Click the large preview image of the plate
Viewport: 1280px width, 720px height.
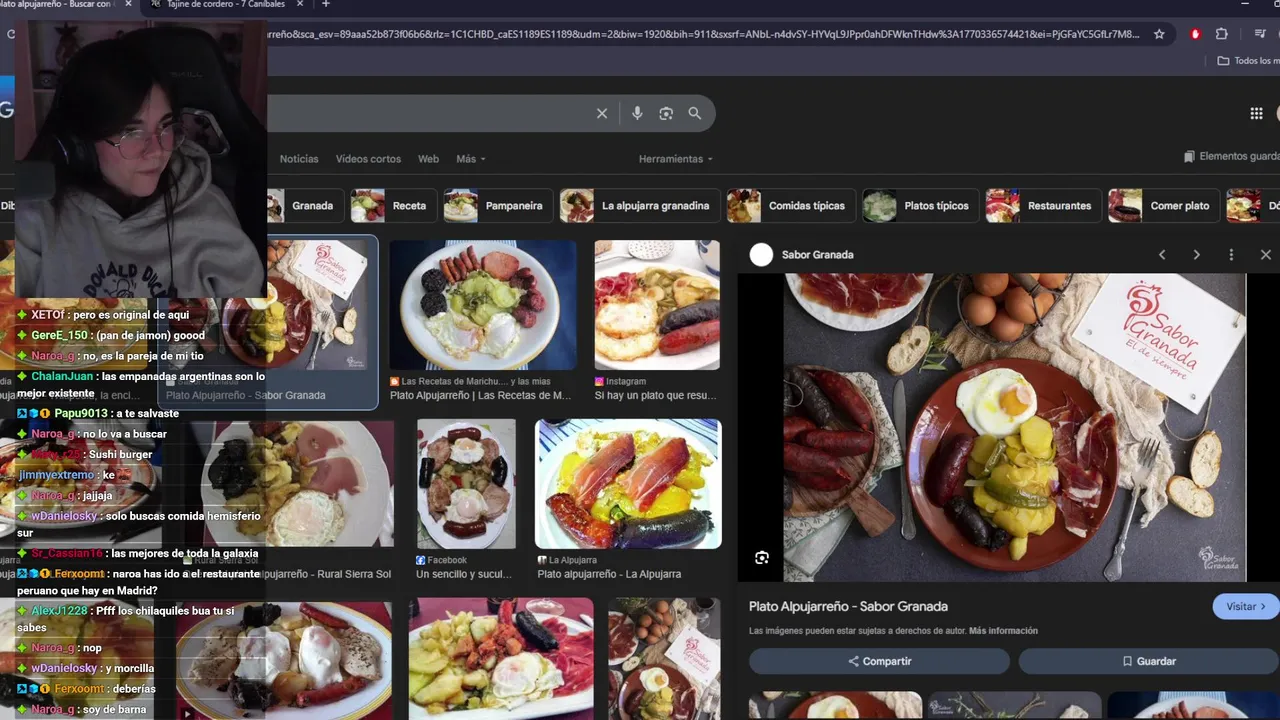tap(1014, 428)
